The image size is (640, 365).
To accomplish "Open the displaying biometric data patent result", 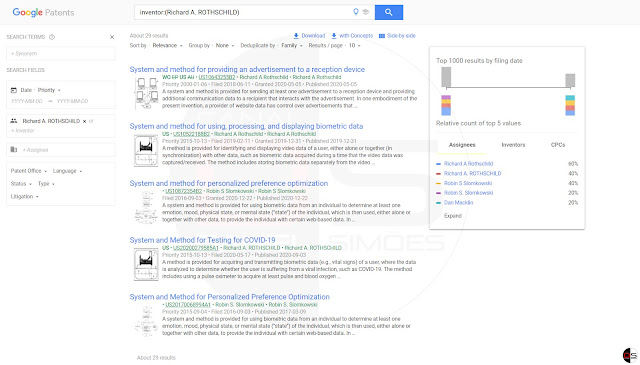I will tap(246, 126).
